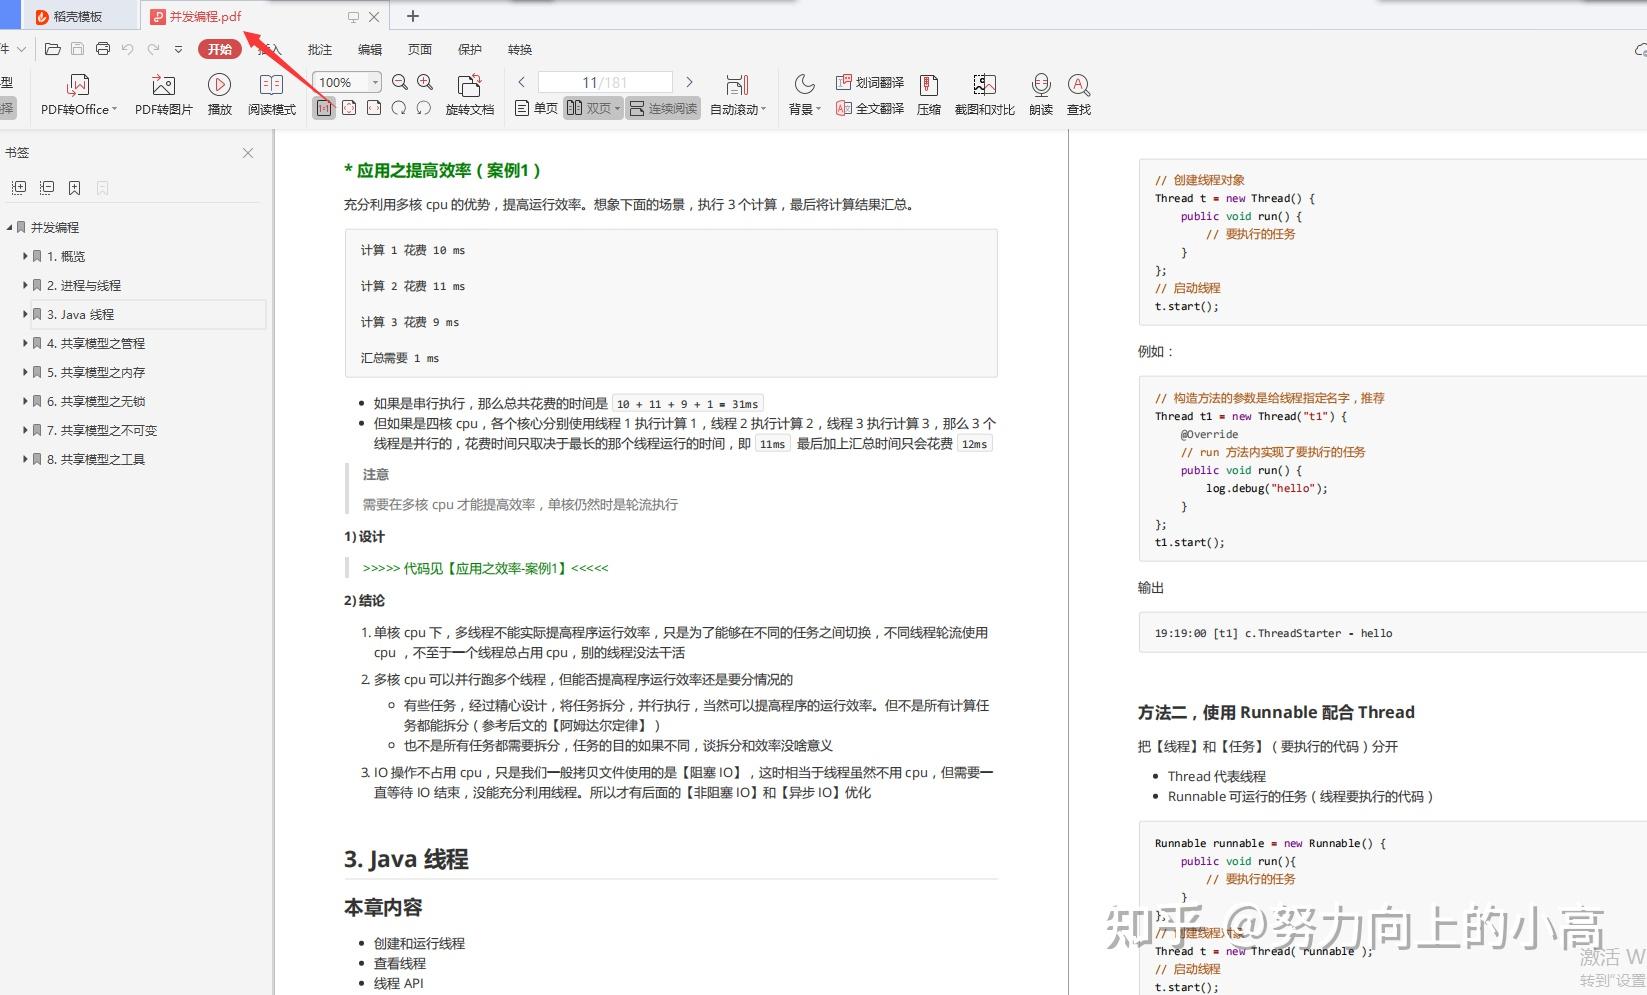Select the fit page view icon
Image resolution: width=1647 pixels, height=995 pixels.
349,108
